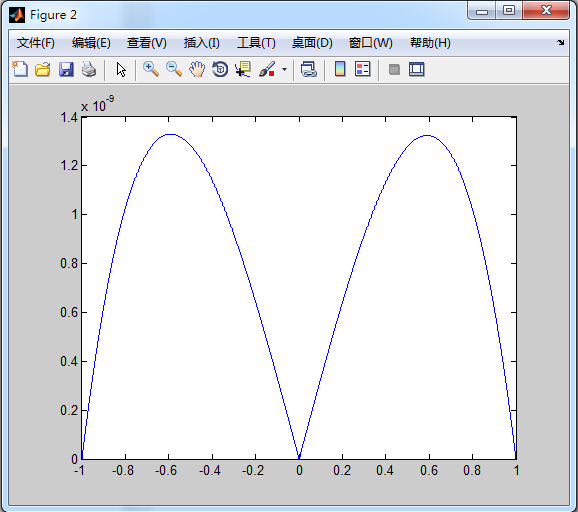The width and height of the screenshot is (578, 512).
Task: Expand the brush color dropdown arrow
Action: tap(284, 69)
